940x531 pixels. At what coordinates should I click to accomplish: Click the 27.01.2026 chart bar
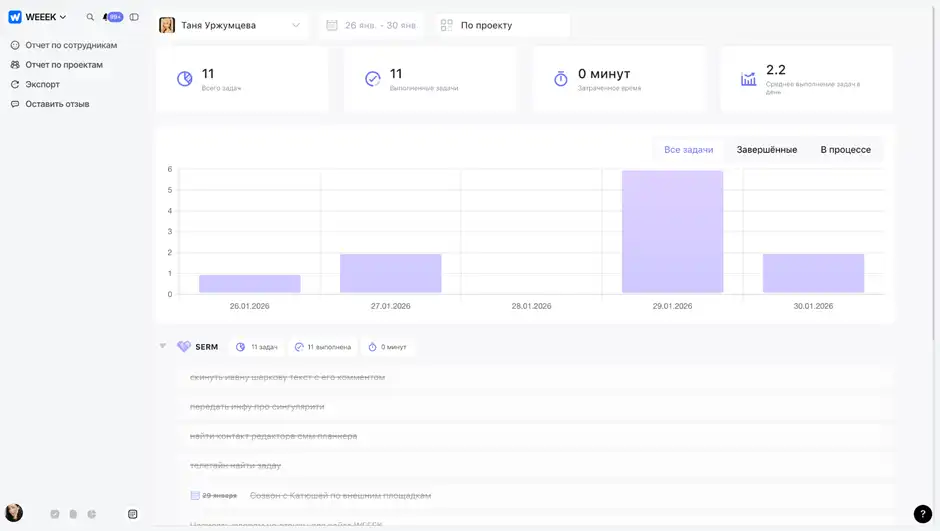[390, 273]
